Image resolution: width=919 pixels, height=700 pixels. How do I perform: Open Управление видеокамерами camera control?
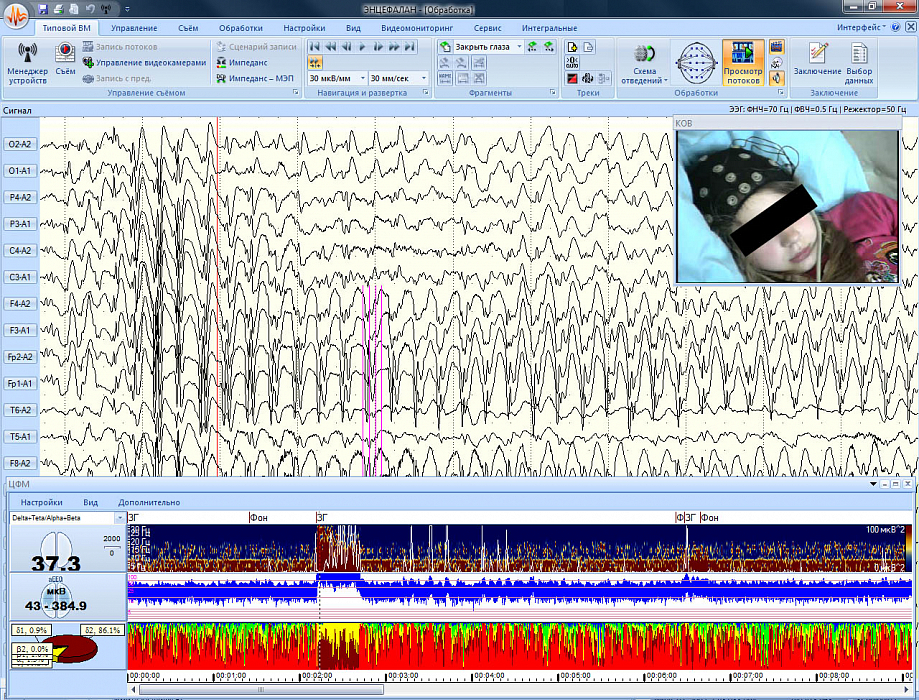[150, 62]
